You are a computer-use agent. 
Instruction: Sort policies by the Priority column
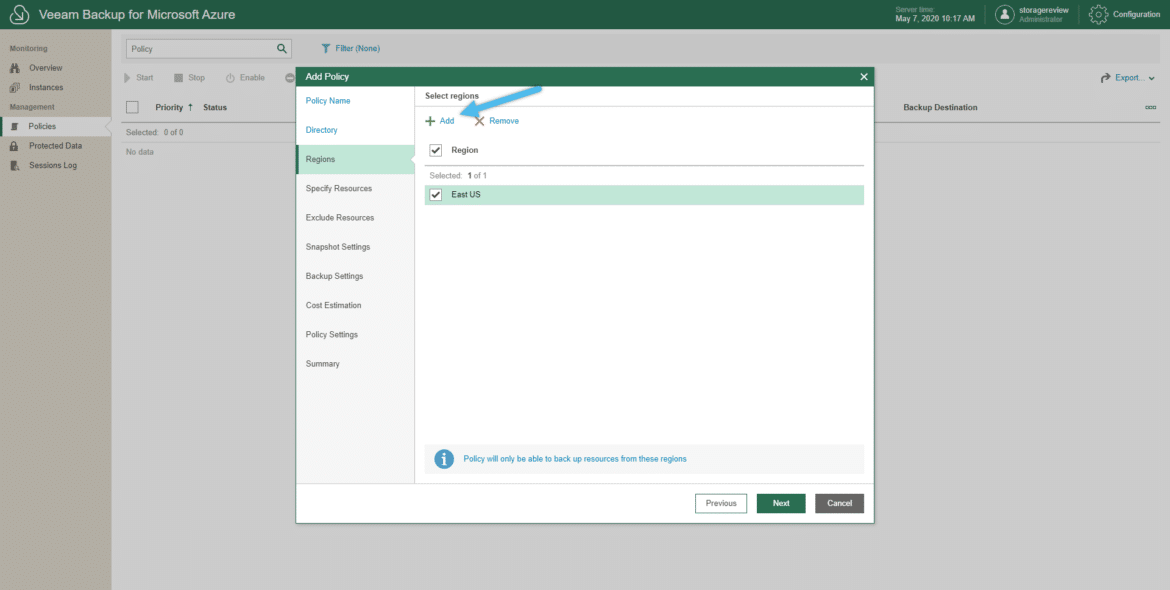(x=174, y=107)
